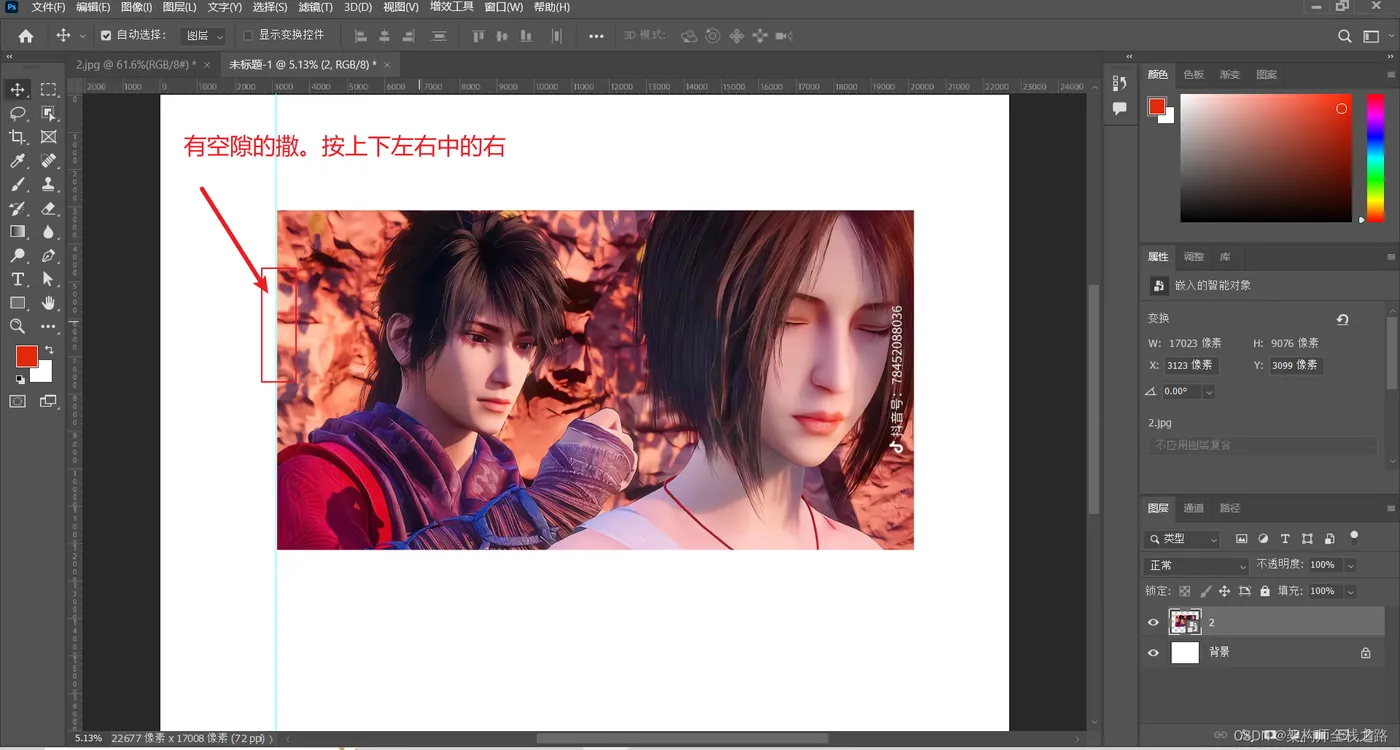The width and height of the screenshot is (1400, 750).
Task: Select the Blur tool
Action: point(48,232)
